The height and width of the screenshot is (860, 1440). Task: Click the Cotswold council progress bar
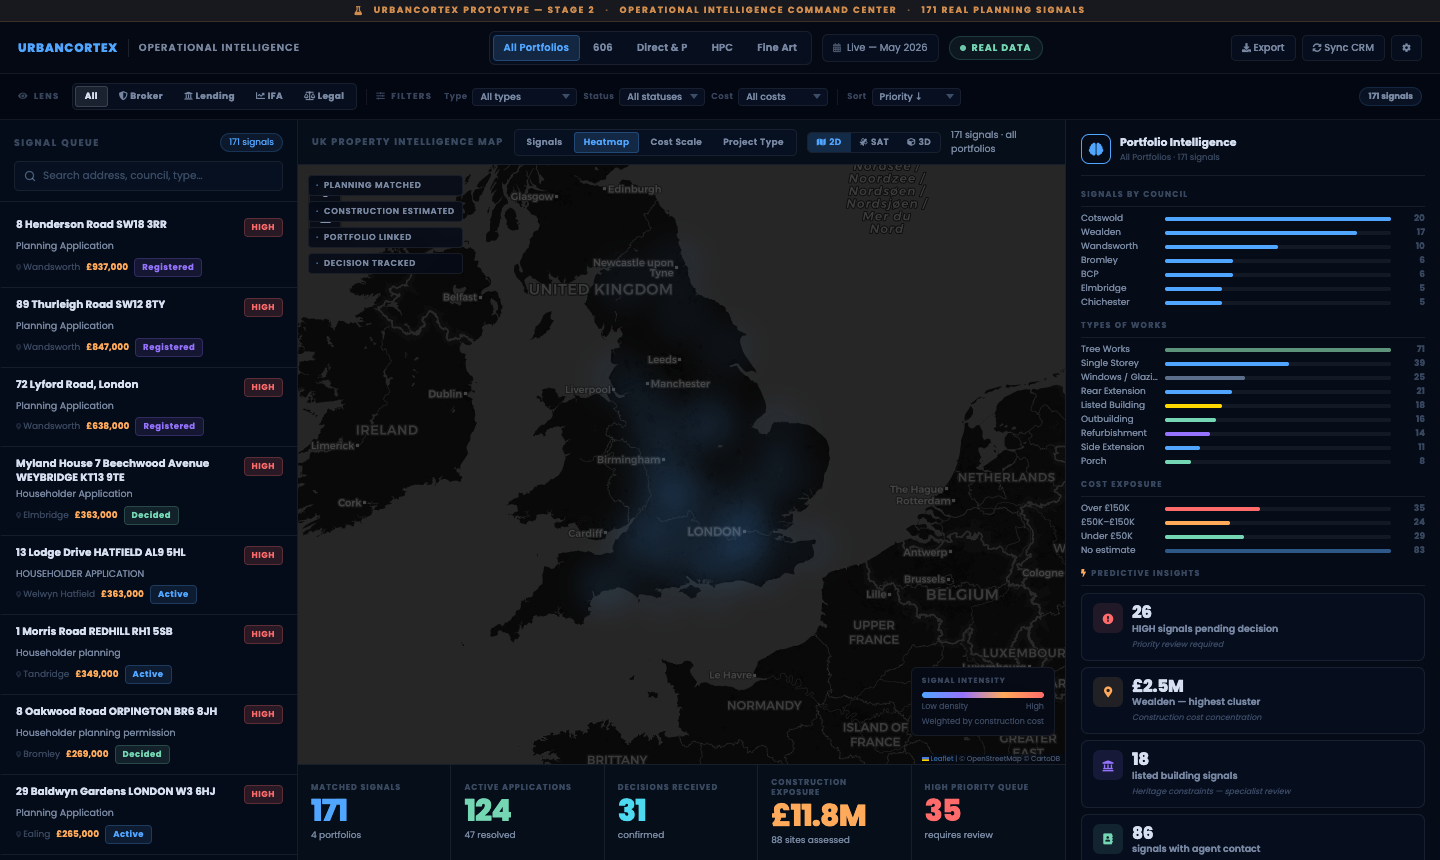coord(1278,218)
